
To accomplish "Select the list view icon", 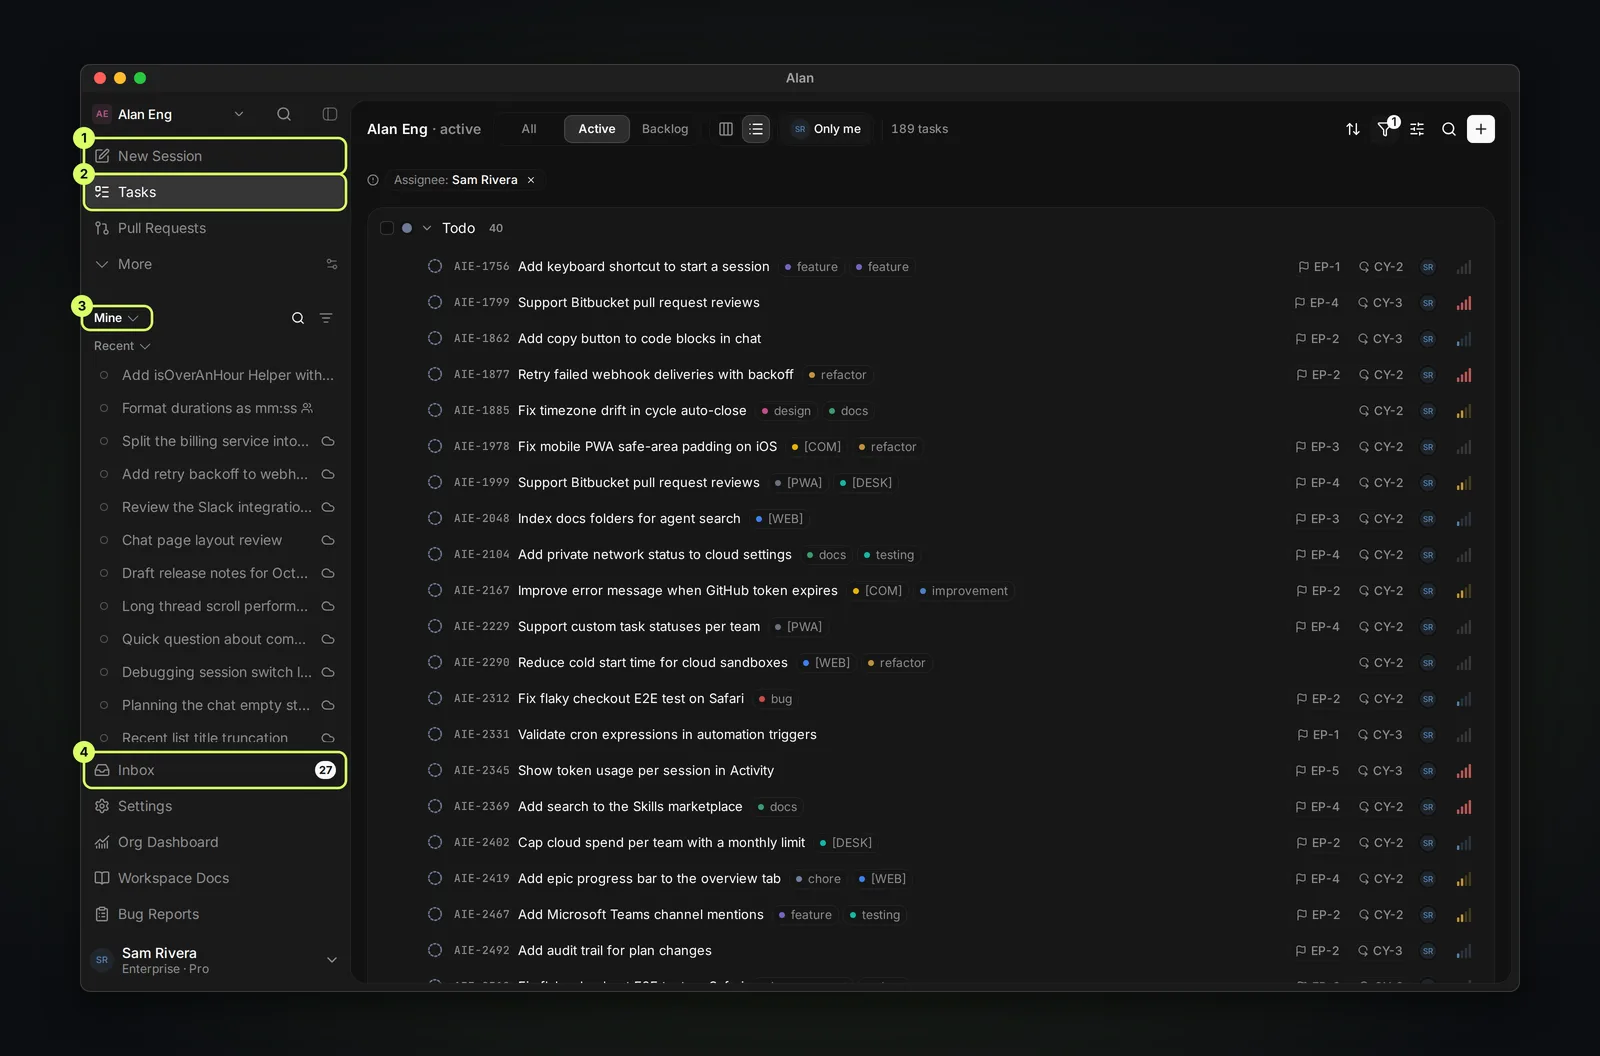I will [x=756, y=129].
